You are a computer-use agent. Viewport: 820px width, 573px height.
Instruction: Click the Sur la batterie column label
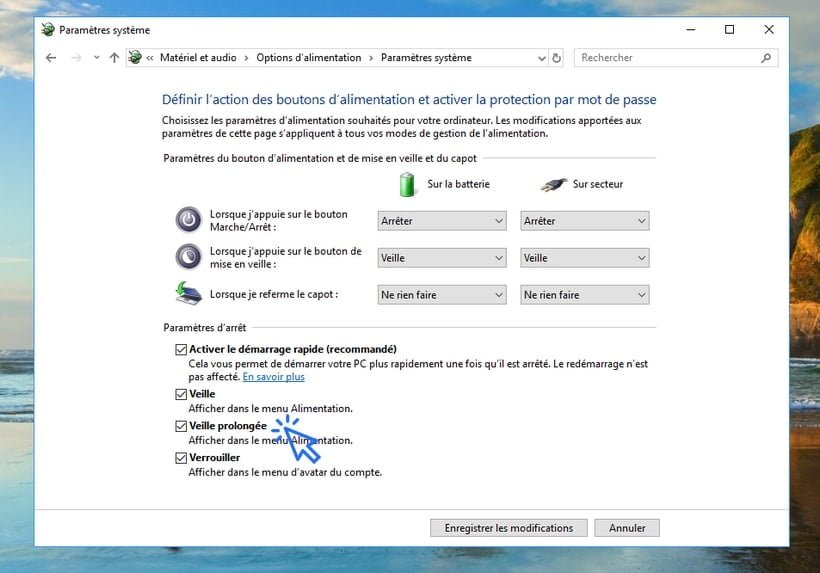click(x=459, y=184)
